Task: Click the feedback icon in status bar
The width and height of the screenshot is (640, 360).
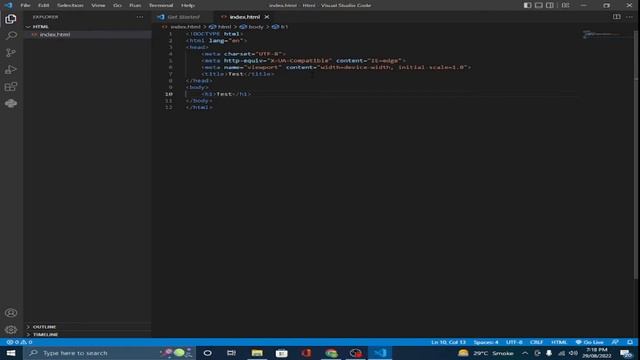Action: click(x=615, y=342)
